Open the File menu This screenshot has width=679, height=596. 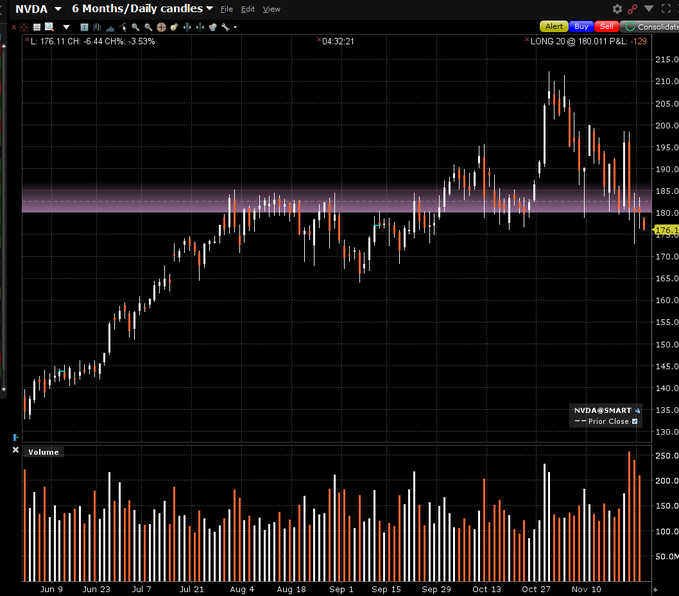[227, 8]
